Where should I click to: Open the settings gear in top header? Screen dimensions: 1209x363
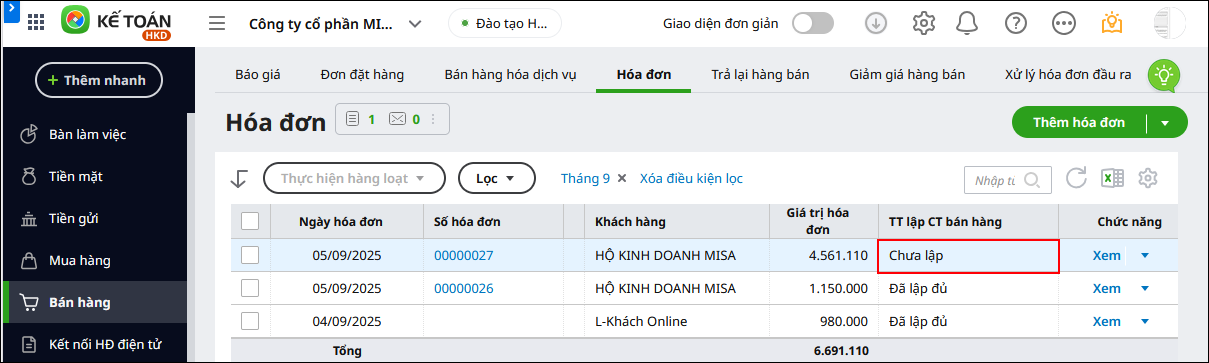(924, 23)
